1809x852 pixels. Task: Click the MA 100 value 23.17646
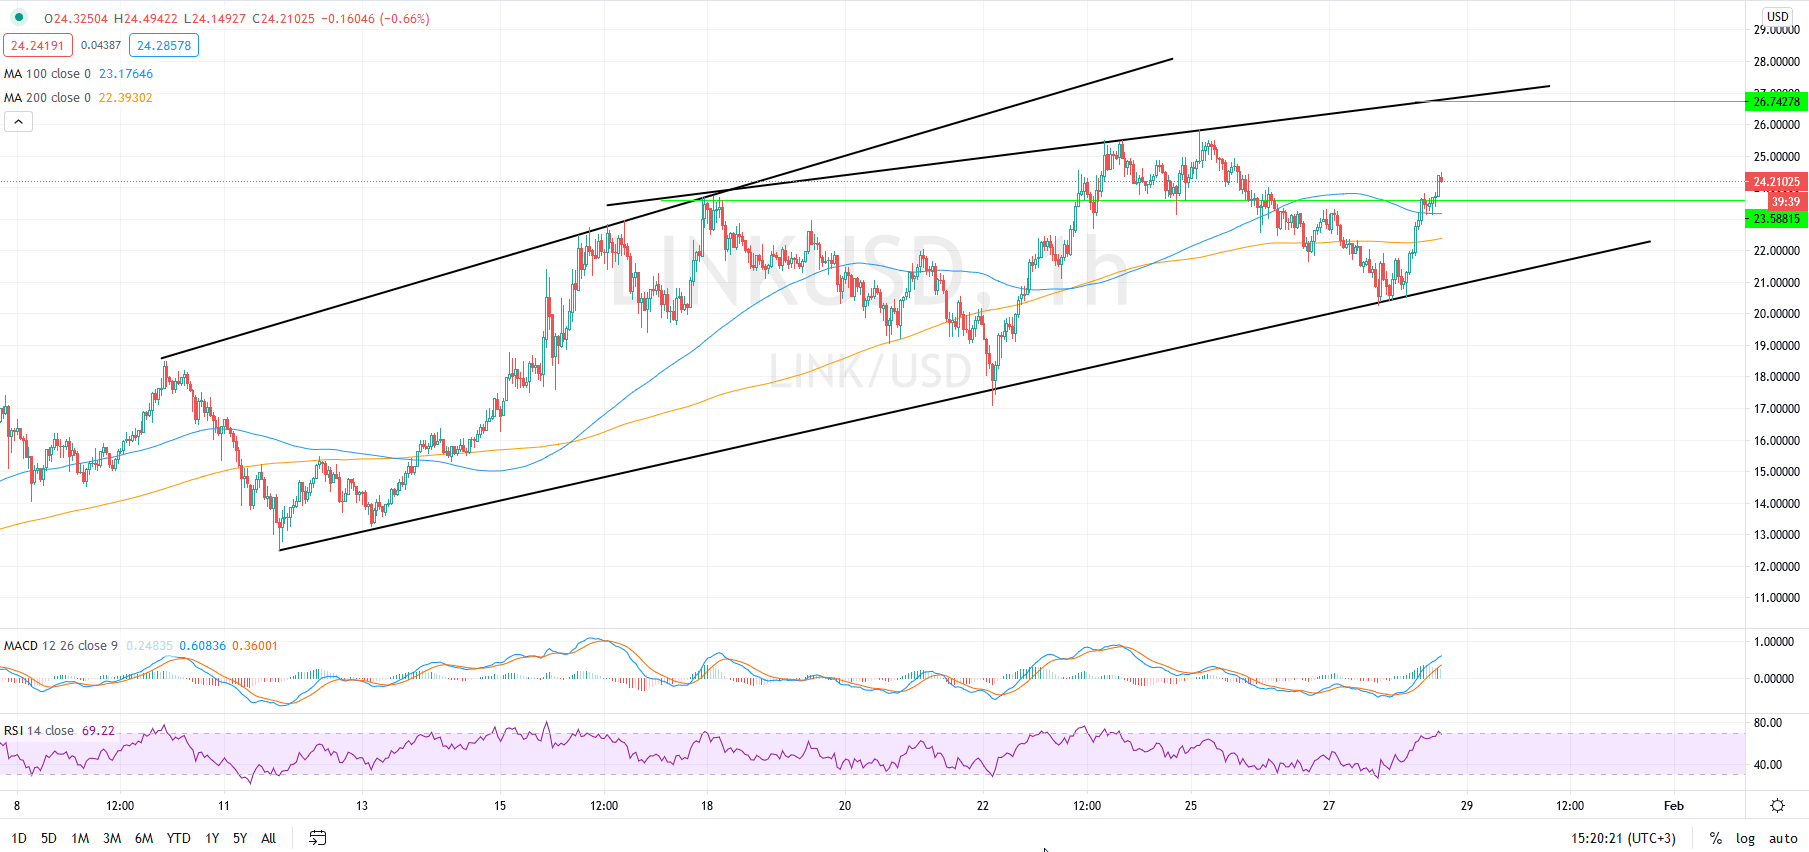[x=126, y=74]
